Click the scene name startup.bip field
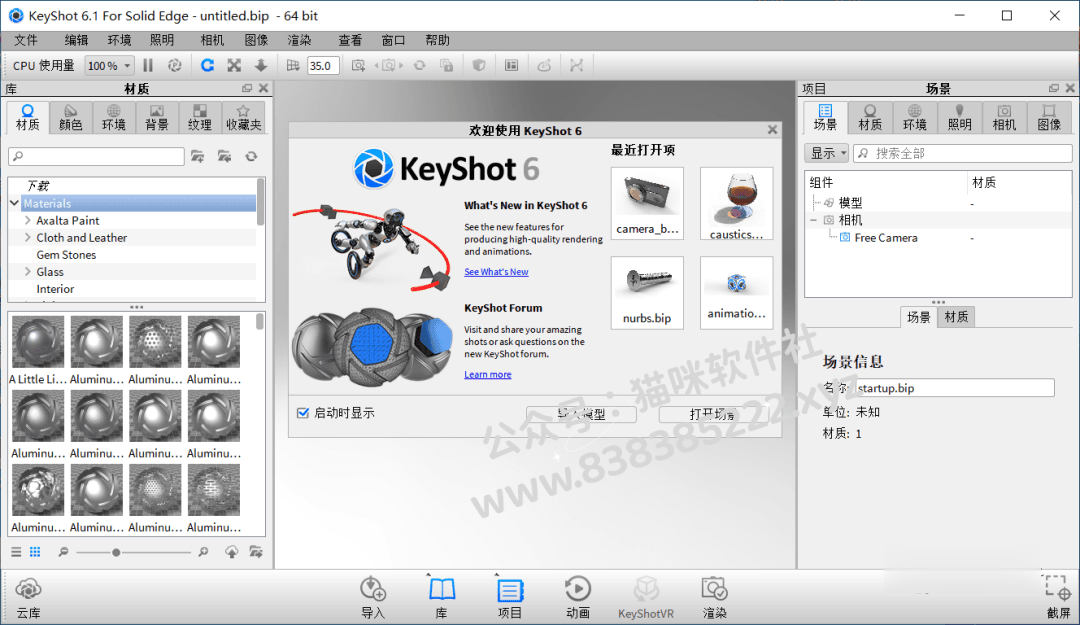The height and width of the screenshot is (625, 1080). click(955, 388)
